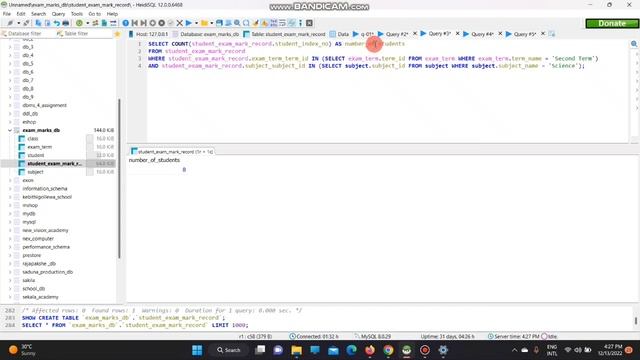
Task: Switch to the Host: 127.0.0.1 tab
Action: coord(148,34)
